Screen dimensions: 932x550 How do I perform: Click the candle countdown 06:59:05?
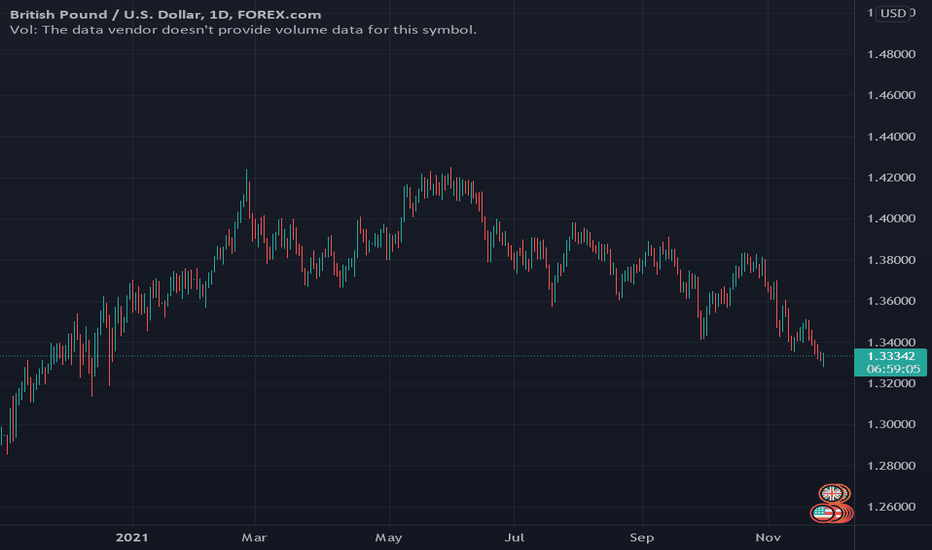coord(893,369)
